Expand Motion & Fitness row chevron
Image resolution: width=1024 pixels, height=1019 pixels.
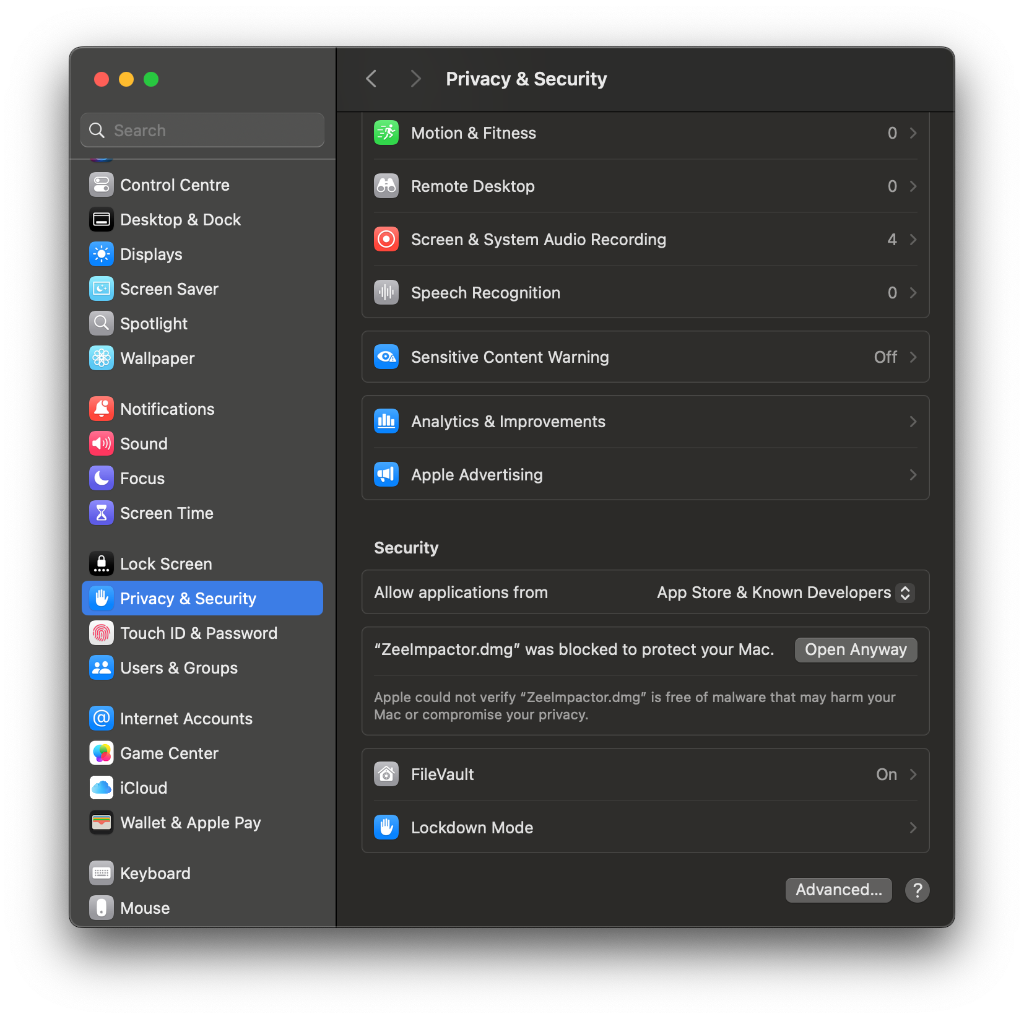click(x=913, y=133)
